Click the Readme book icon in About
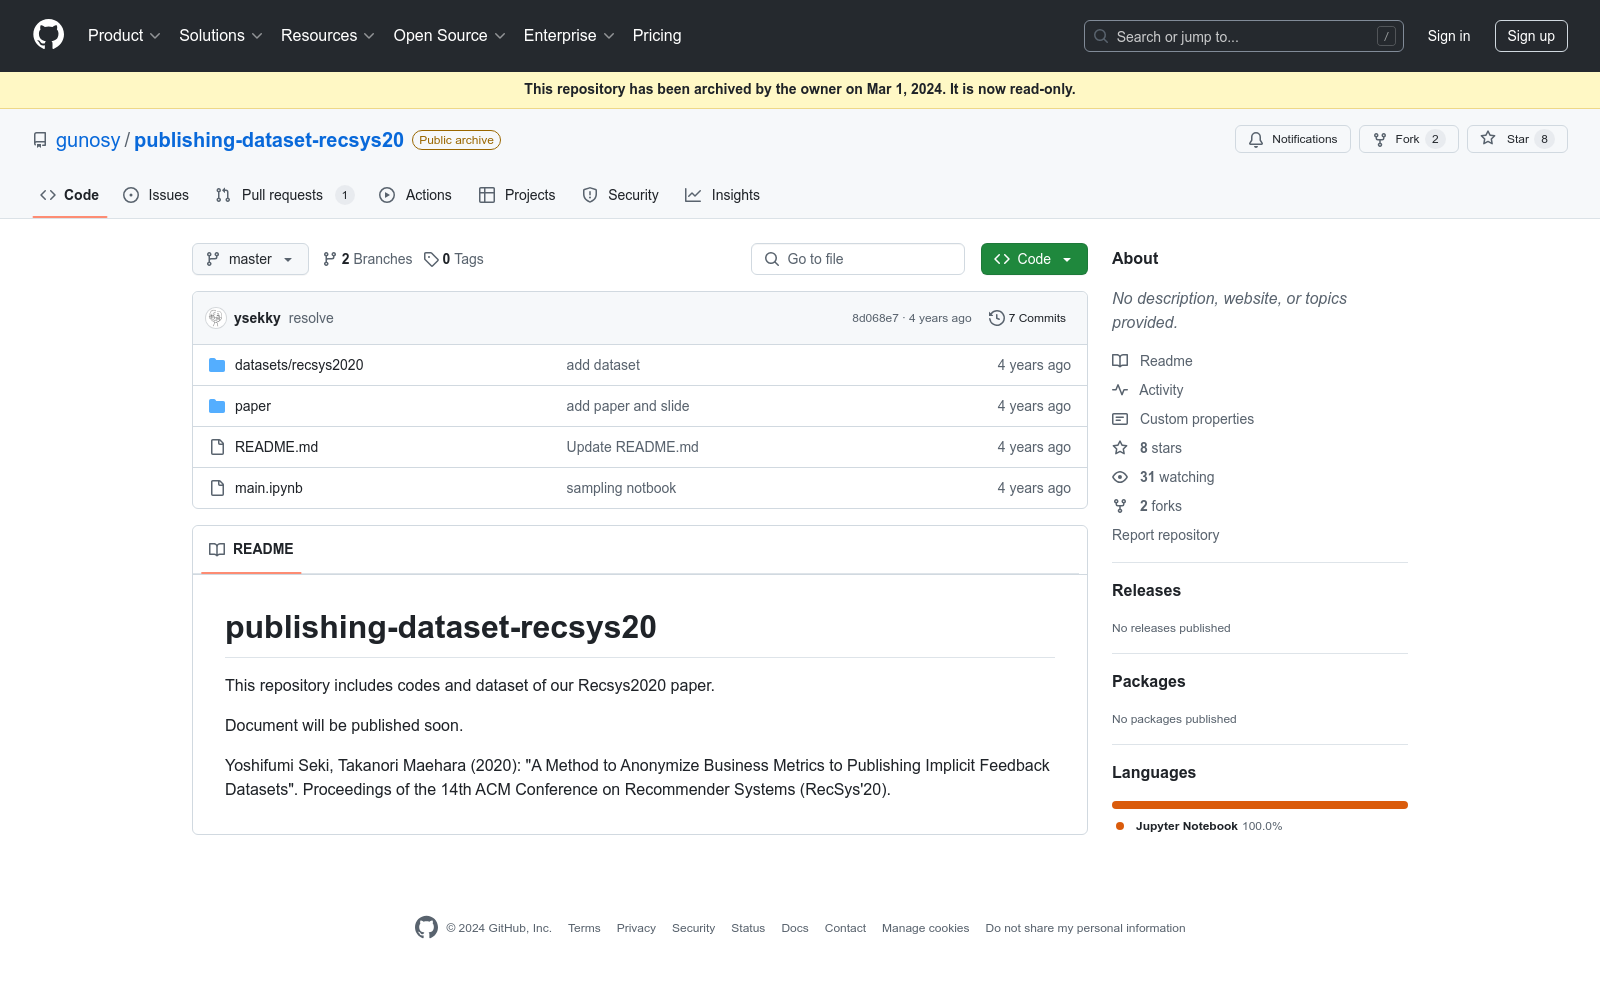 click(x=1120, y=361)
